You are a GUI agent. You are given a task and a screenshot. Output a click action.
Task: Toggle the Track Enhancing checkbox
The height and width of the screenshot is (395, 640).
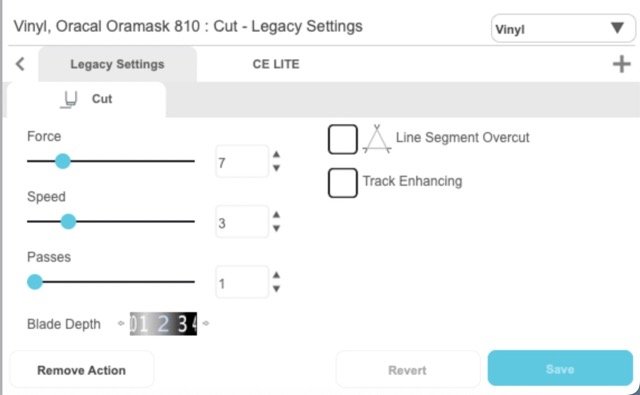pos(343,183)
